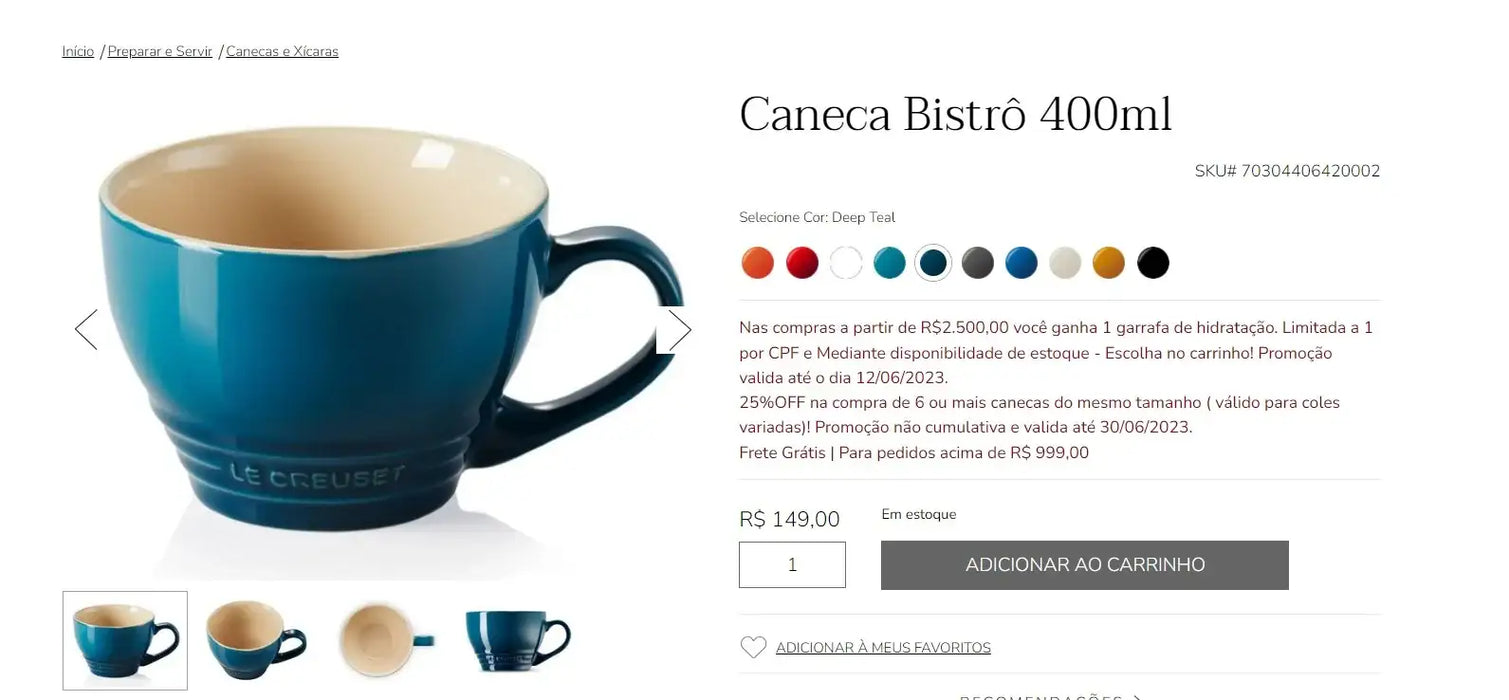Choose the white color option

pyautogui.click(x=846, y=263)
